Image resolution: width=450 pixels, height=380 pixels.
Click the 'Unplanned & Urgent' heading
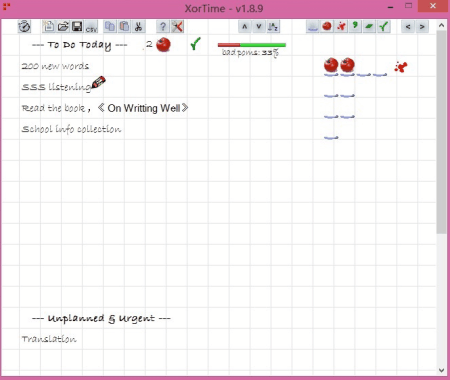[101, 318]
